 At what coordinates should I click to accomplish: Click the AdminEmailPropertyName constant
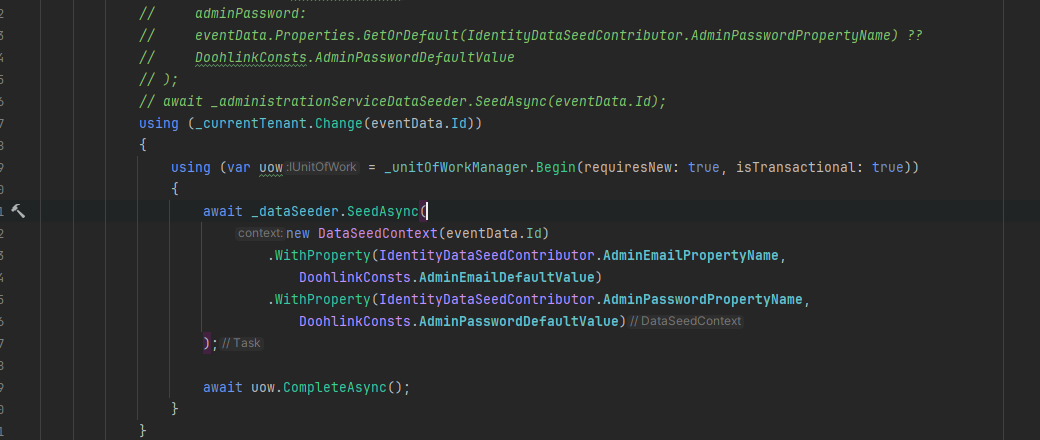pos(690,255)
